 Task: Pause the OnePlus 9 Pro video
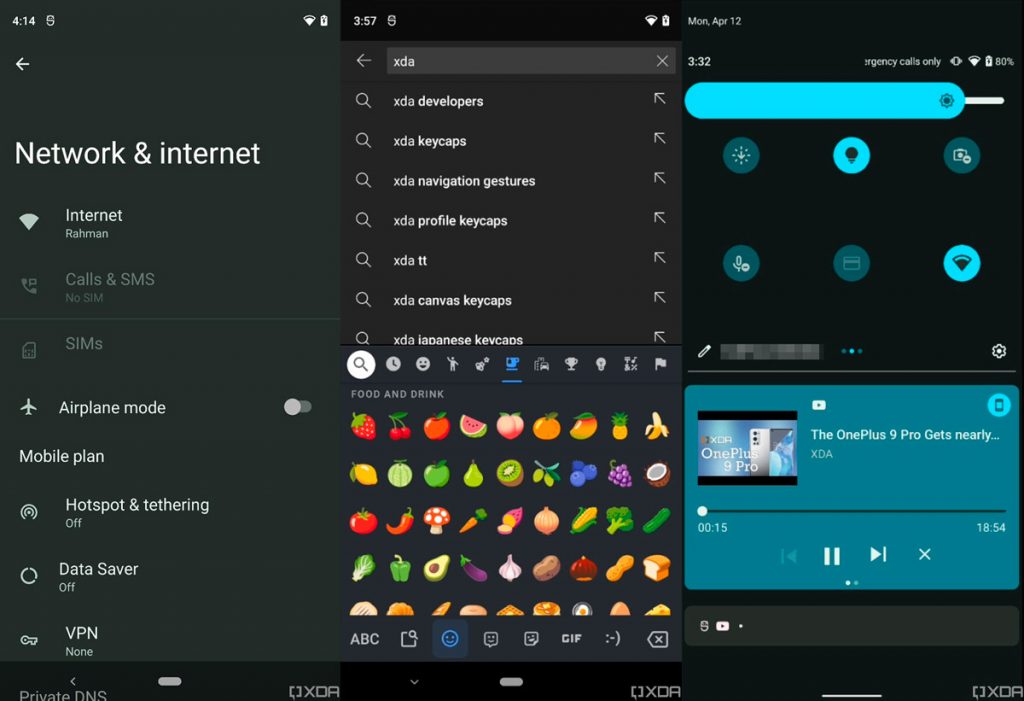click(x=831, y=555)
